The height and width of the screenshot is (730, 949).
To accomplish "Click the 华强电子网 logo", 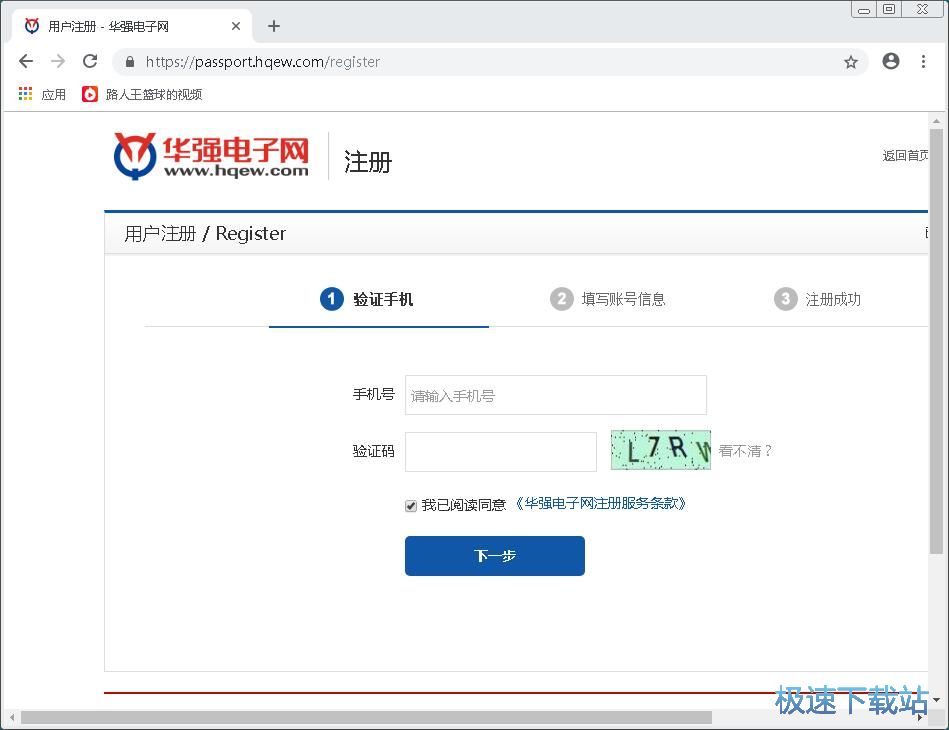I will pyautogui.click(x=211, y=156).
